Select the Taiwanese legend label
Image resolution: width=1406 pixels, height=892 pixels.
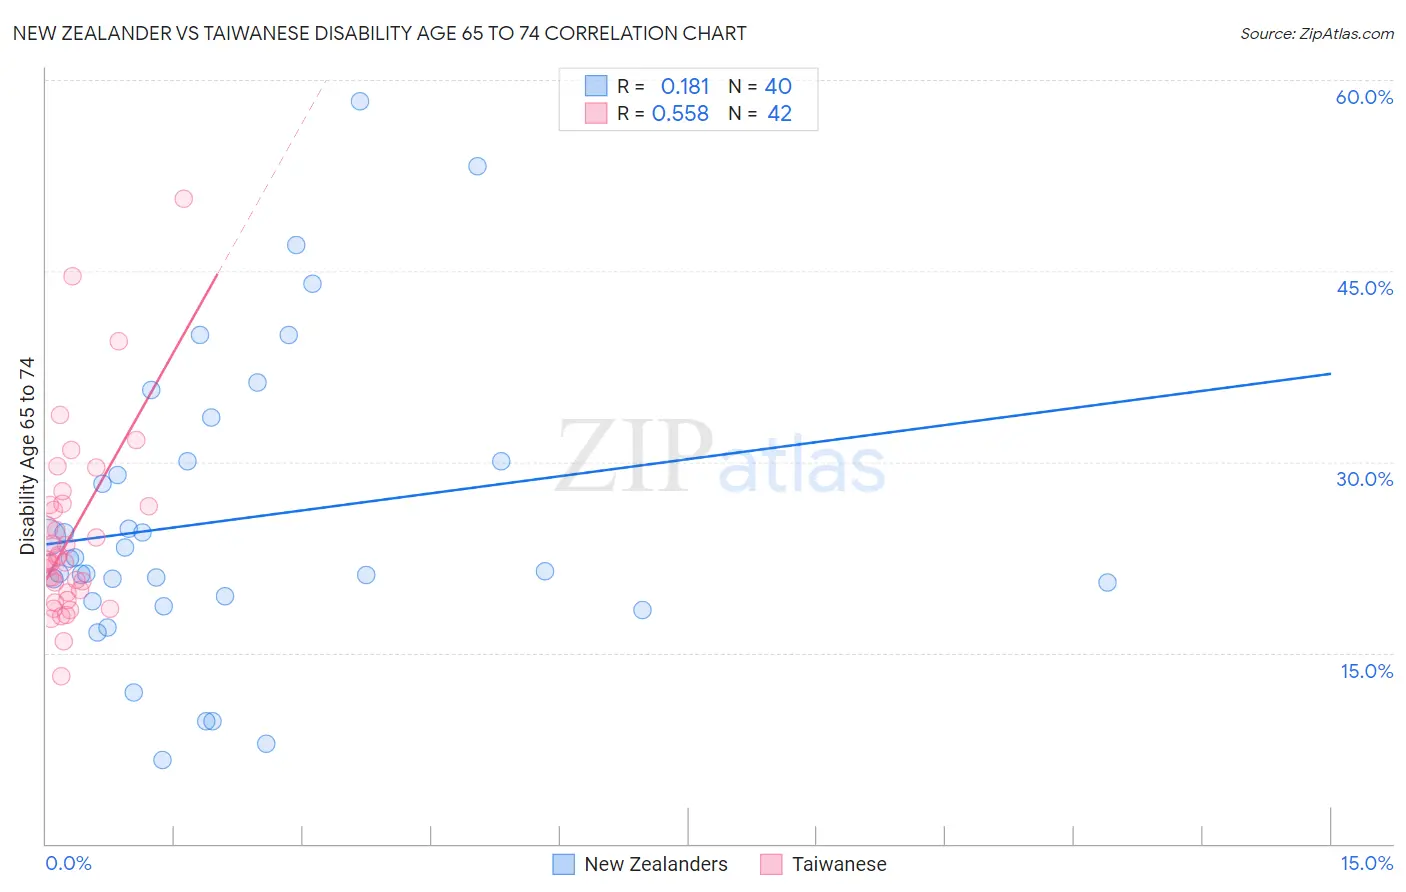click(839, 864)
